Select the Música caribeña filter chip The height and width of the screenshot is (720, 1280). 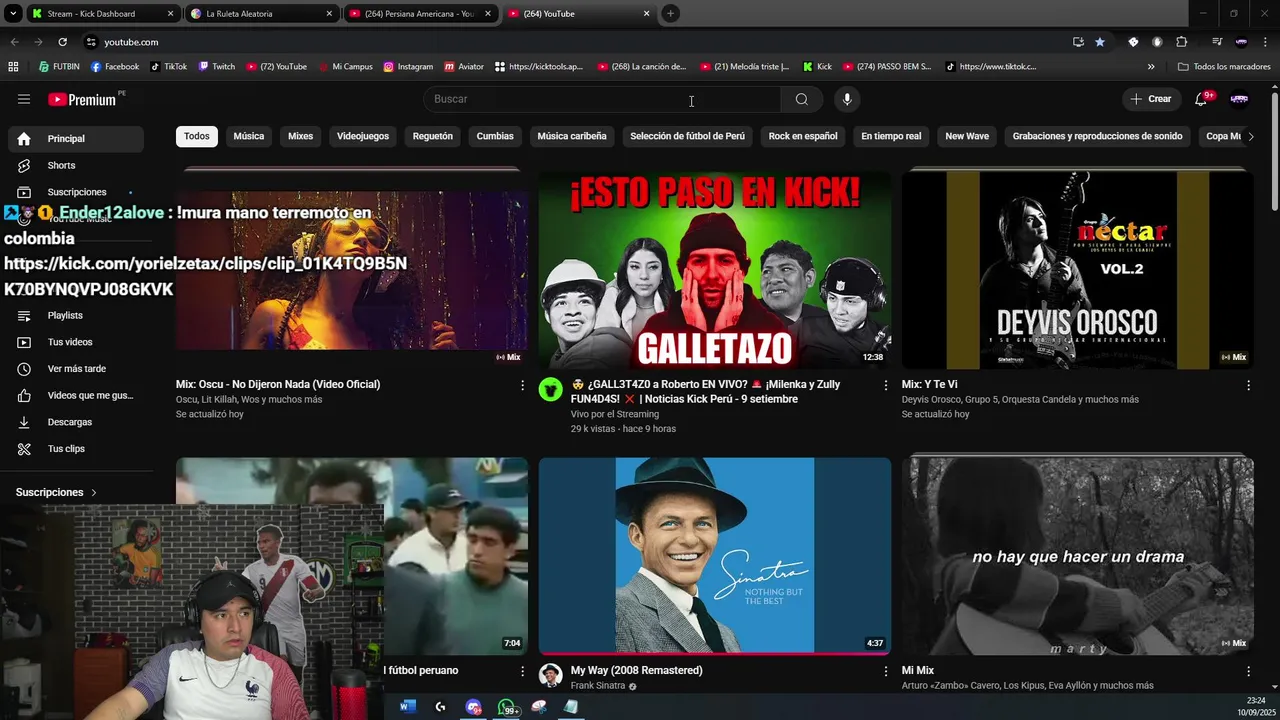(572, 136)
